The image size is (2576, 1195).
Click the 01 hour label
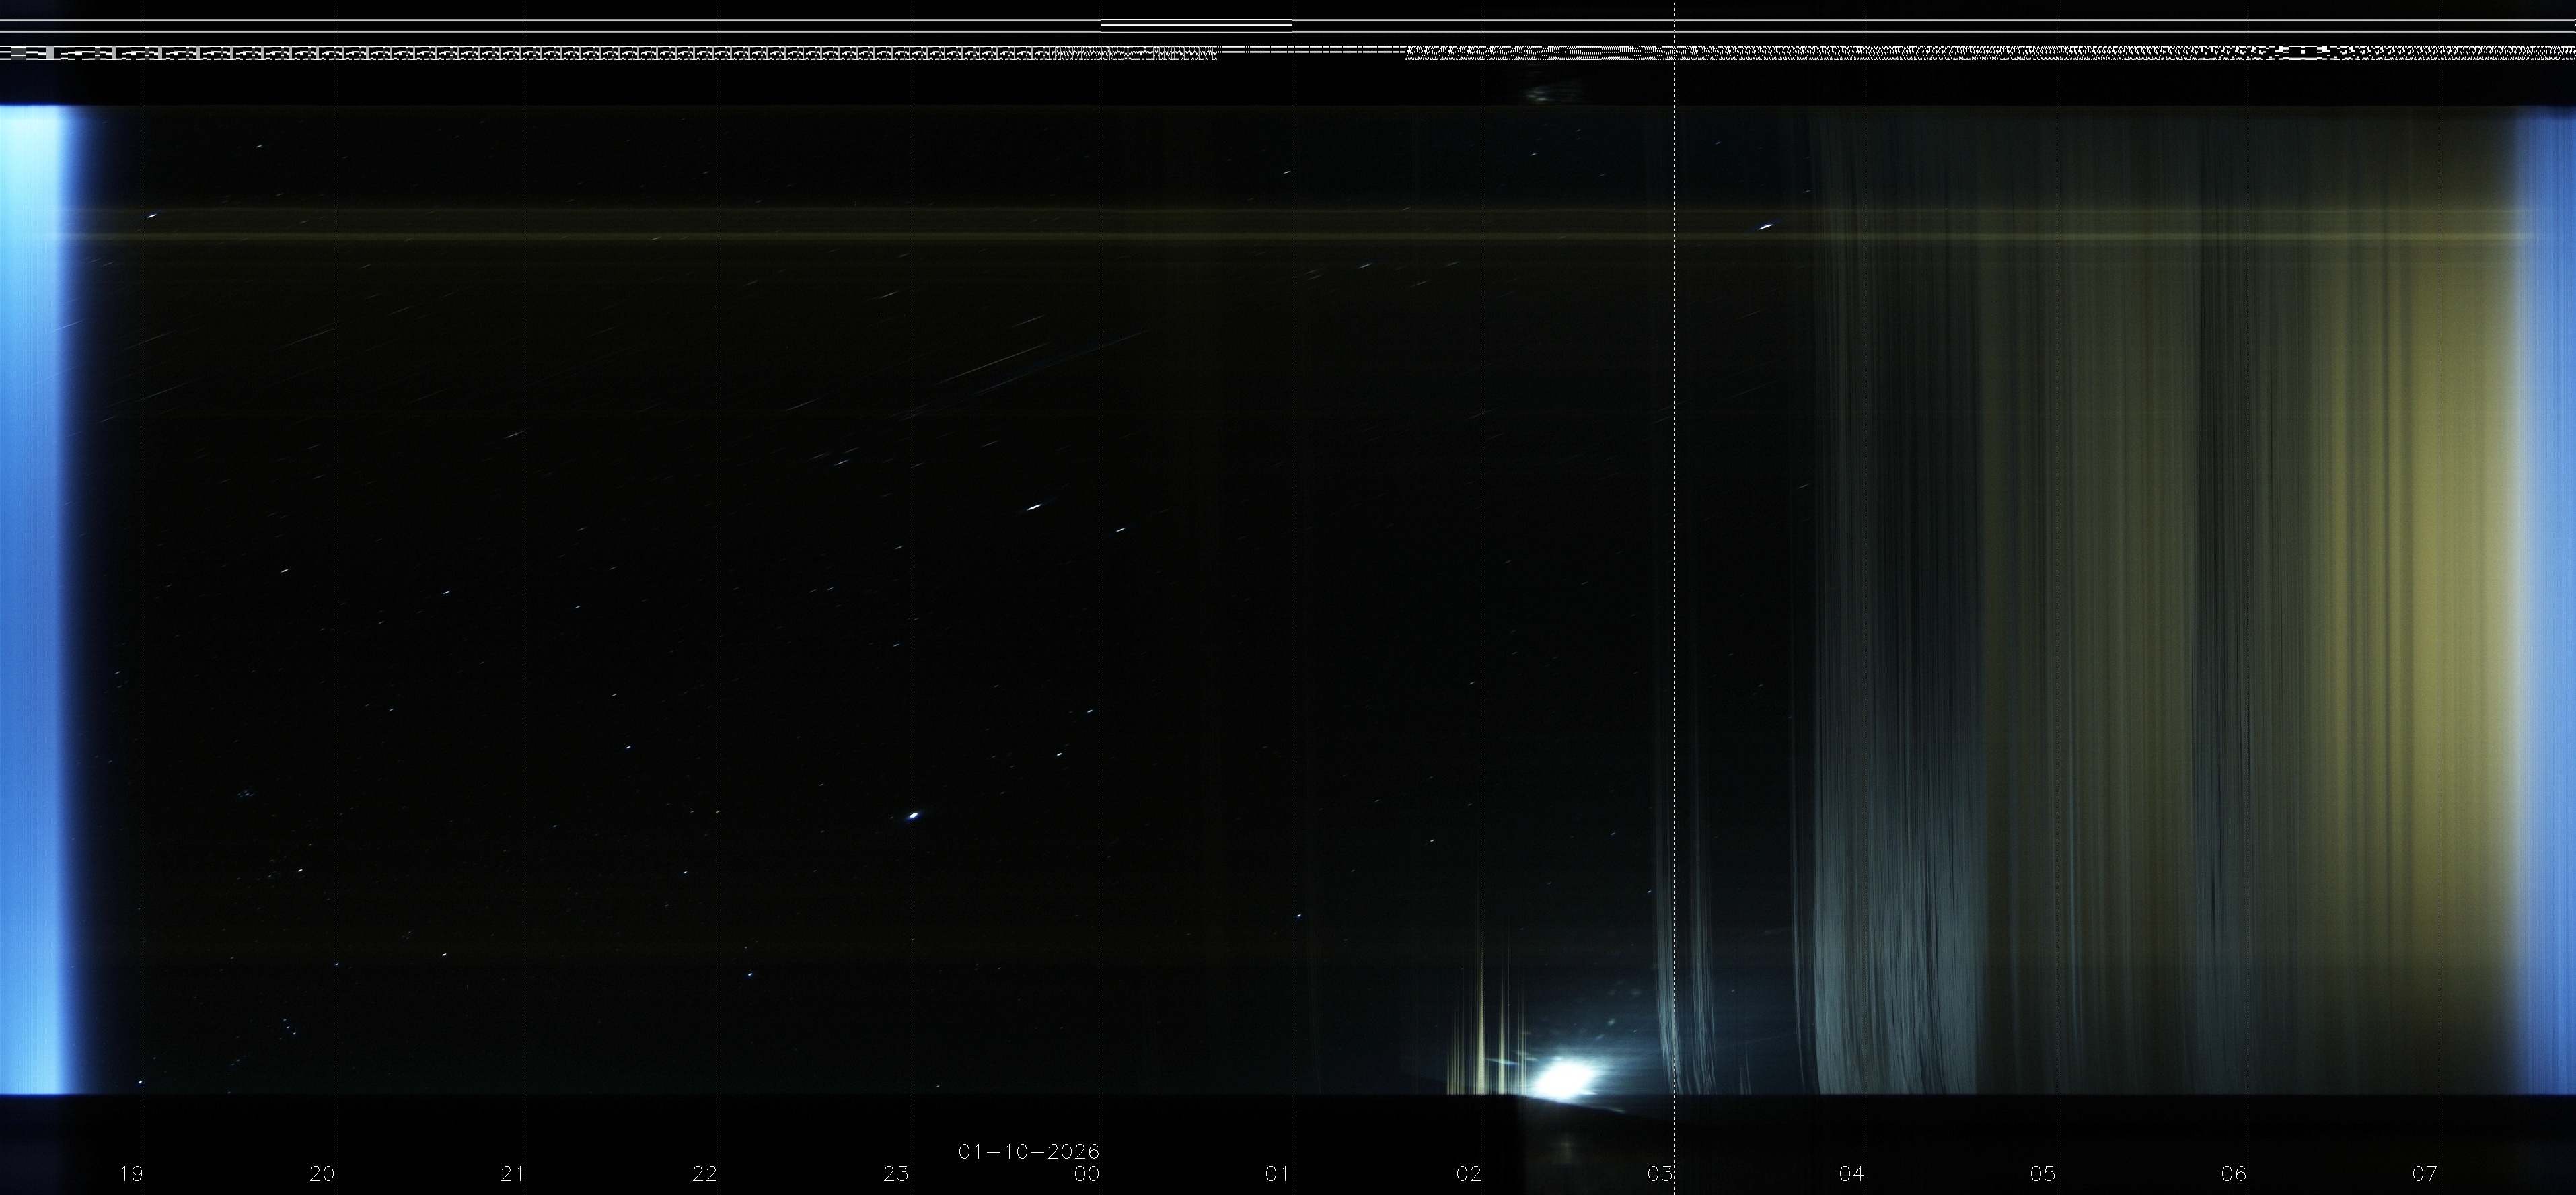tap(1277, 1174)
